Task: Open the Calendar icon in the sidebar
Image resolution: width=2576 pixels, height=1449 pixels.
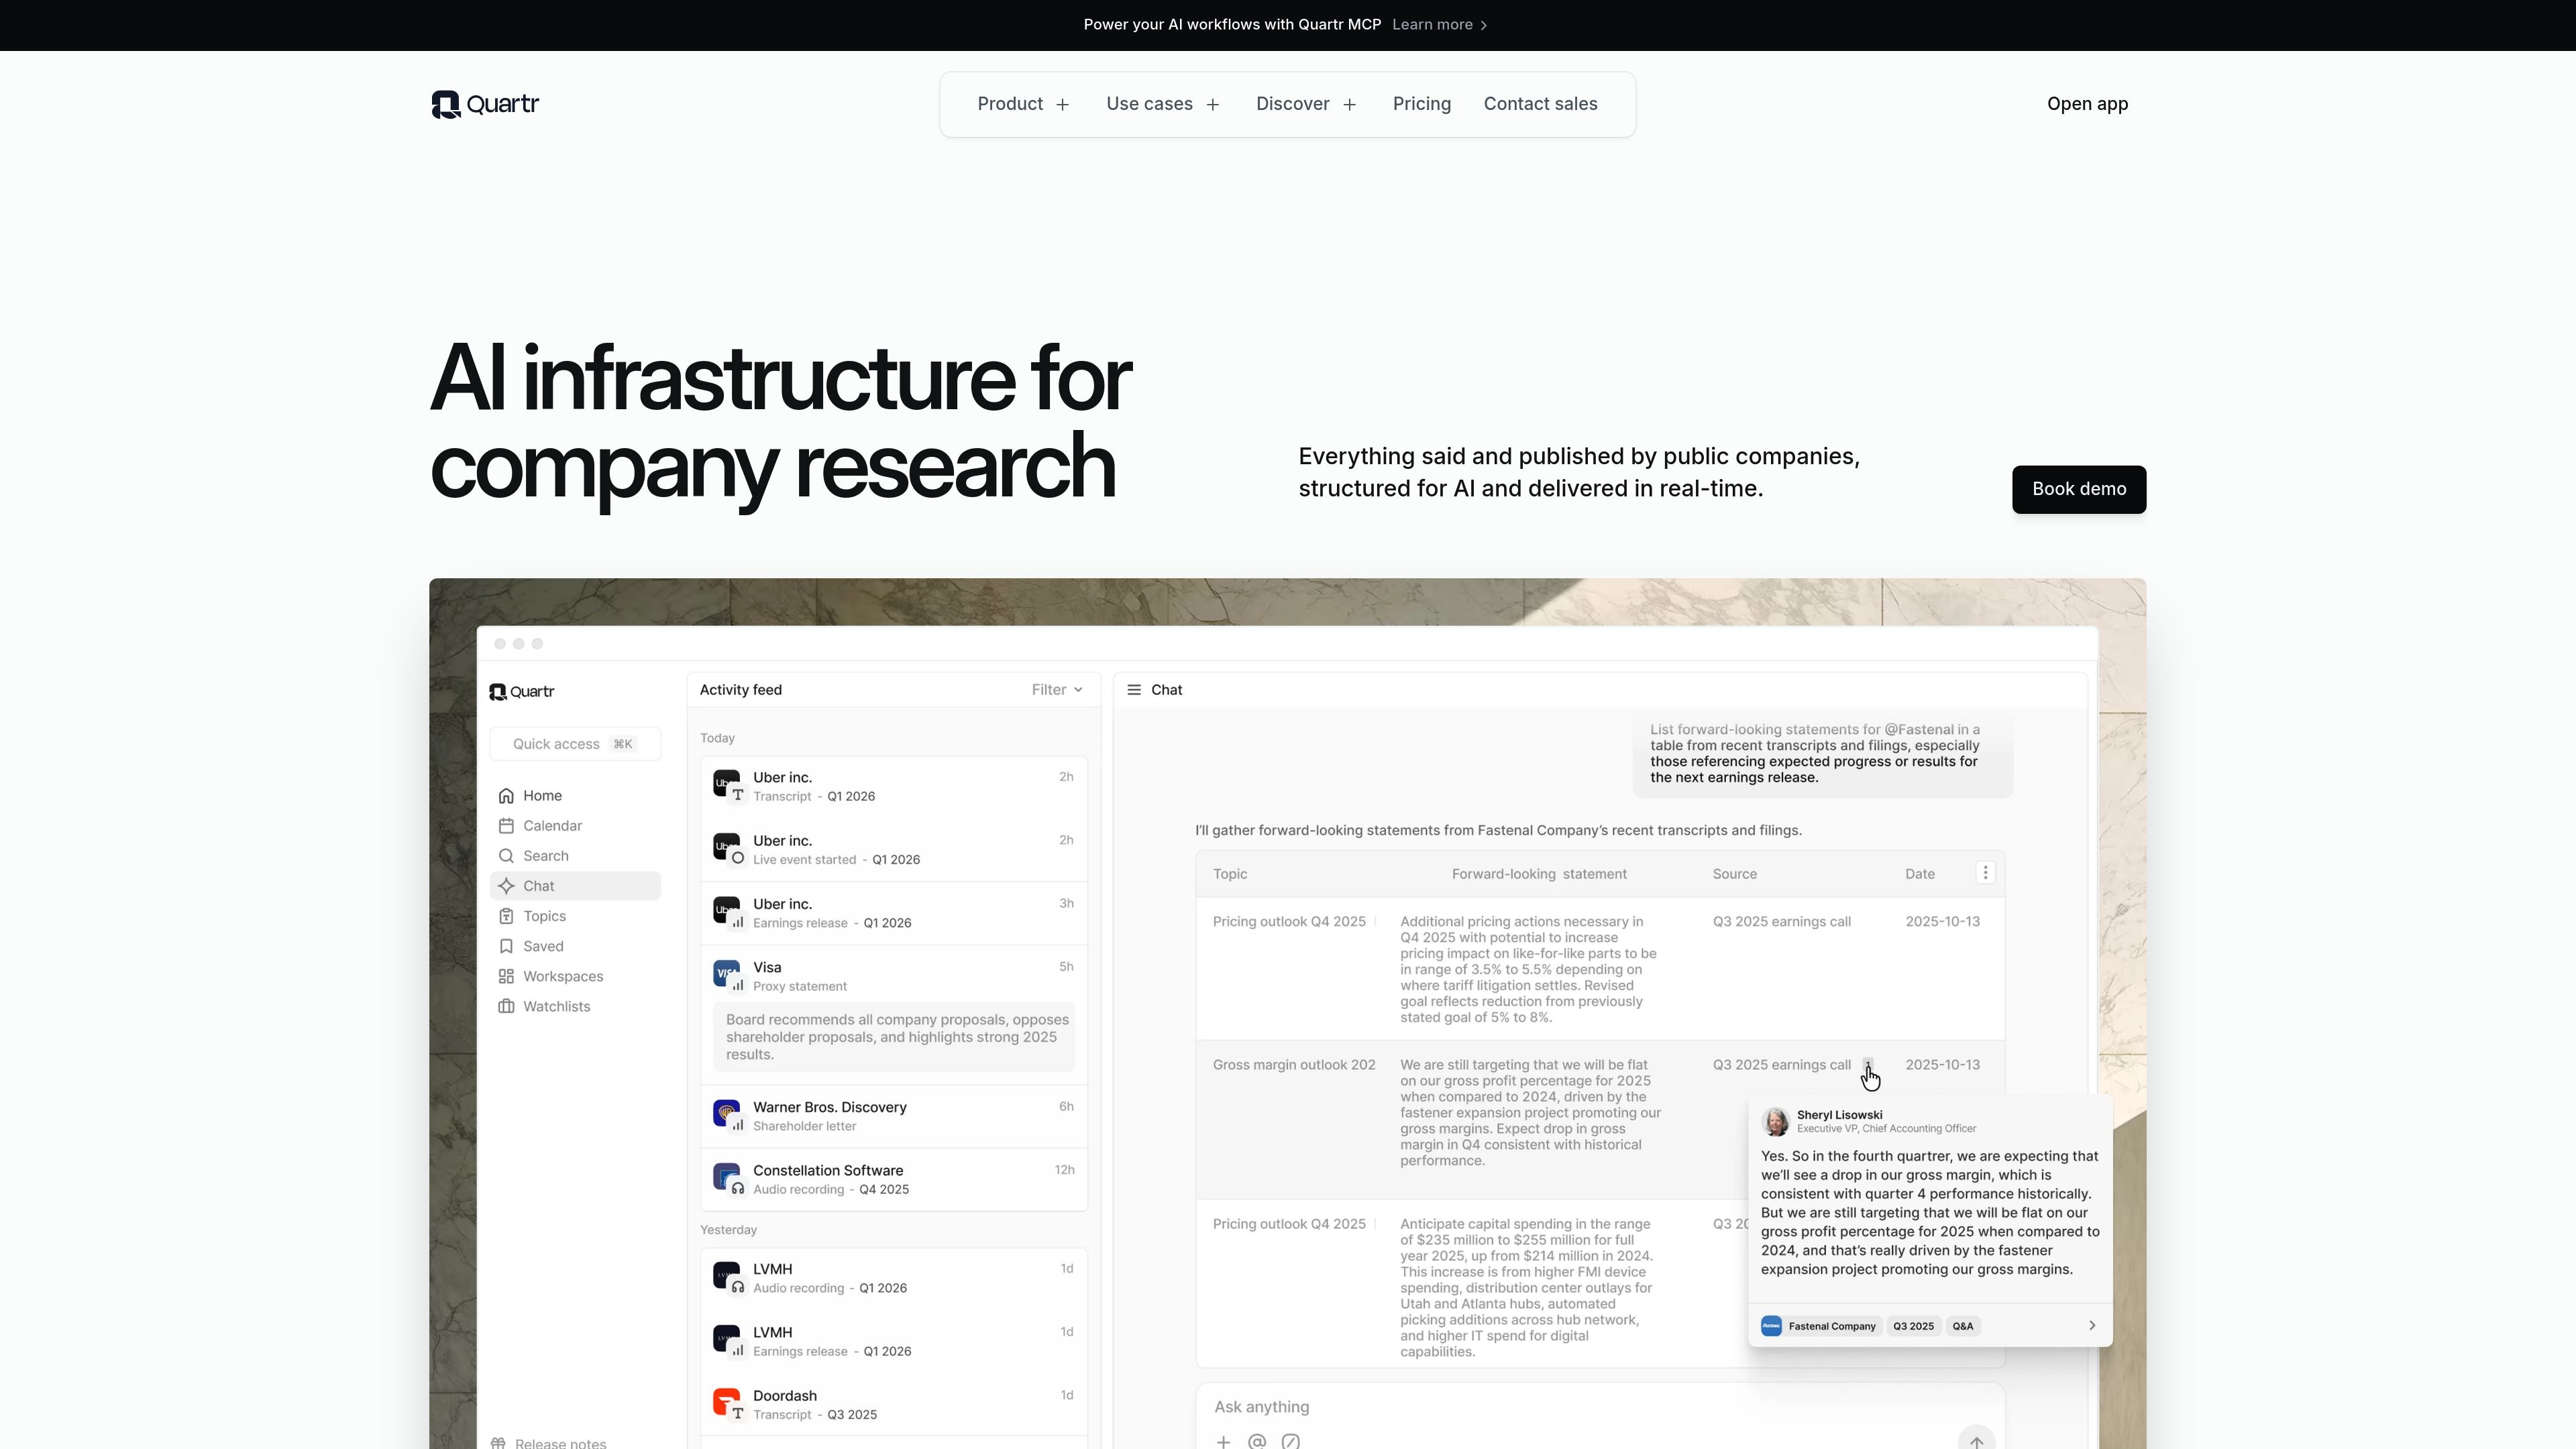Action: point(506,826)
